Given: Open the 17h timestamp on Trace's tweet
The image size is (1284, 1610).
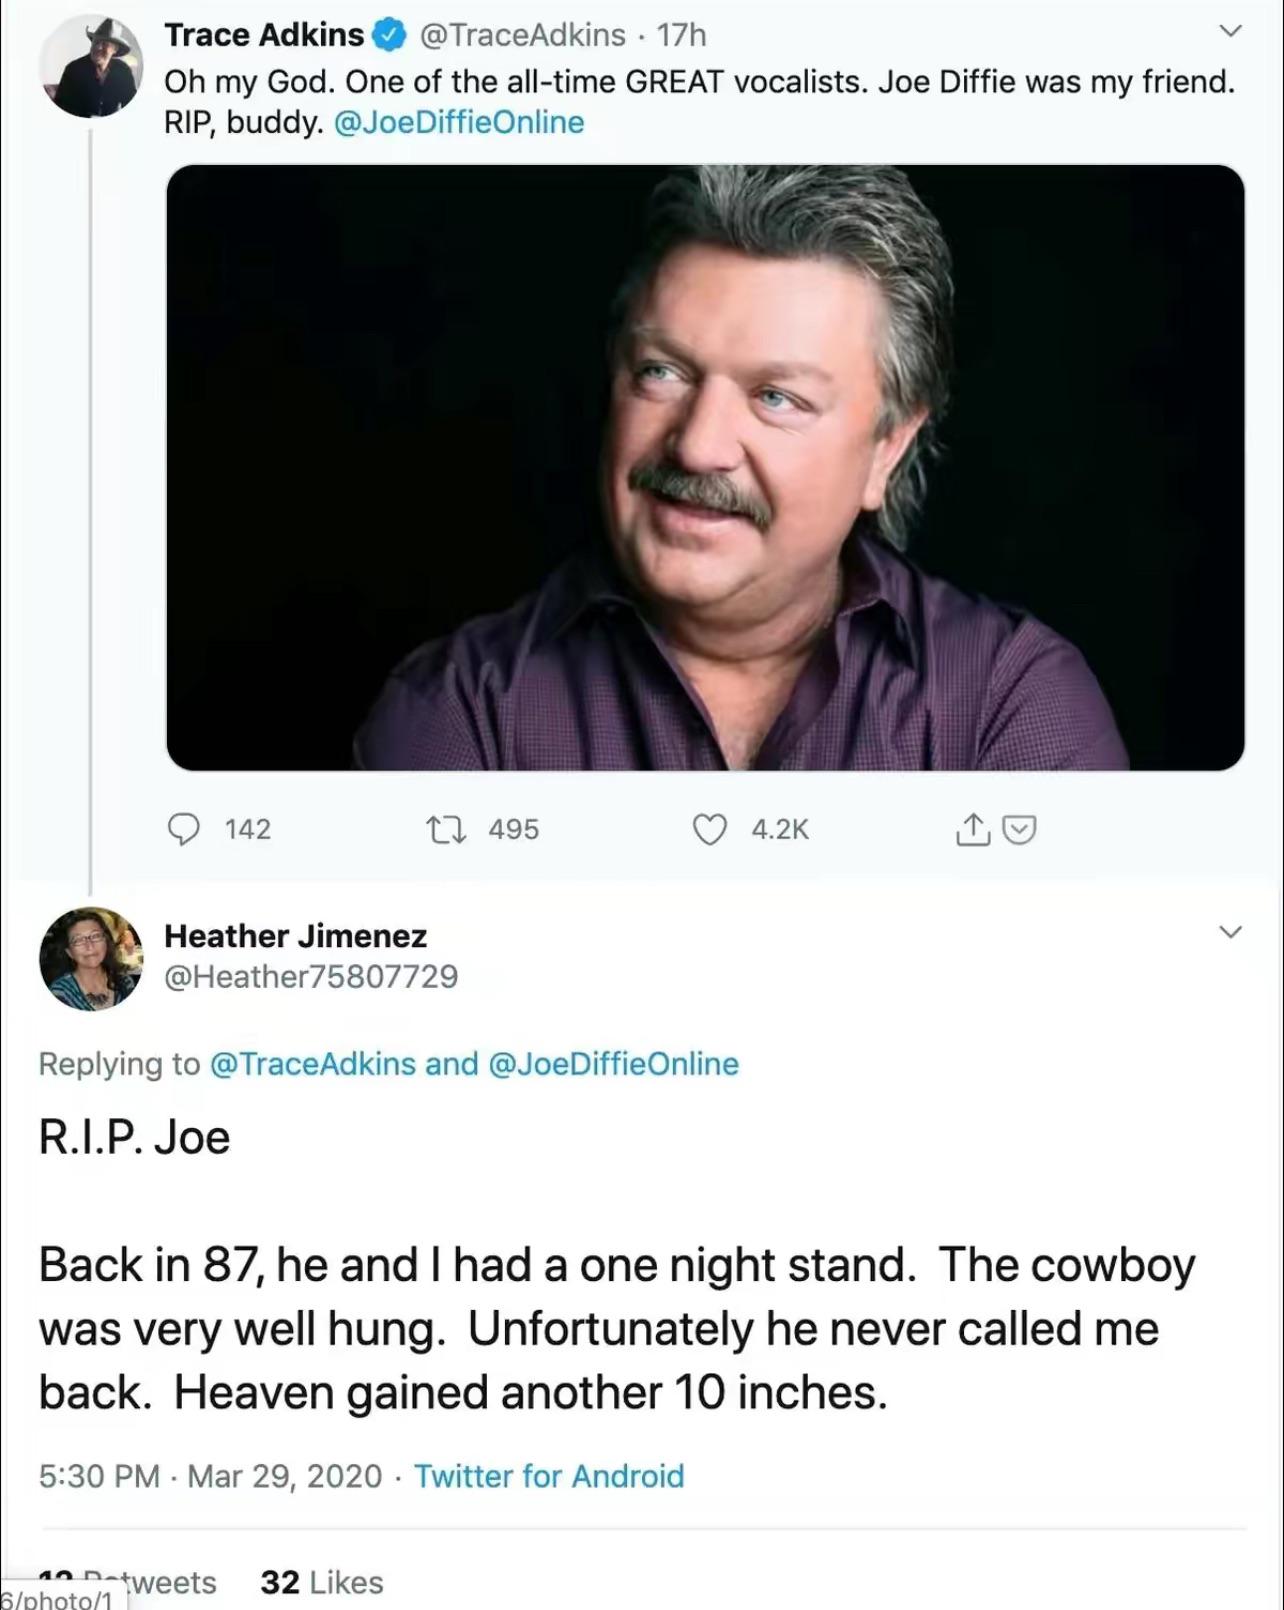Looking at the screenshot, I should [x=681, y=35].
